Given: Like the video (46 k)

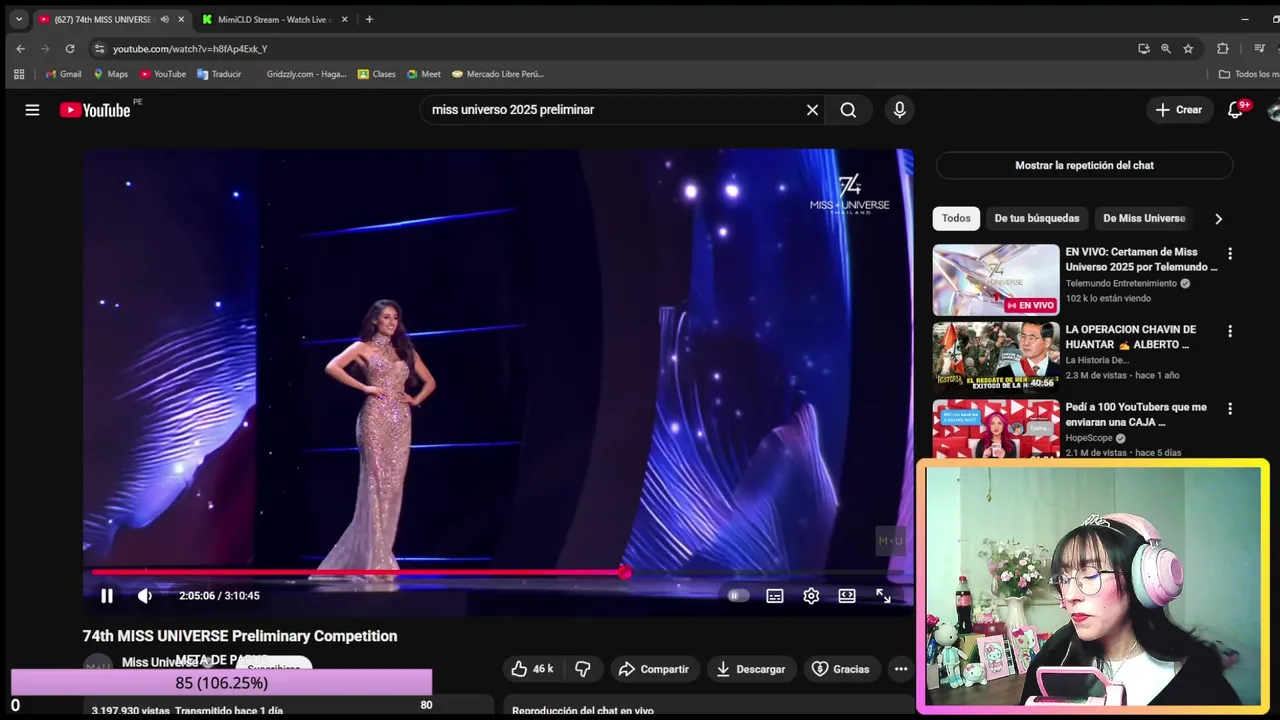Looking at the screenshot, I should point(532,669).
